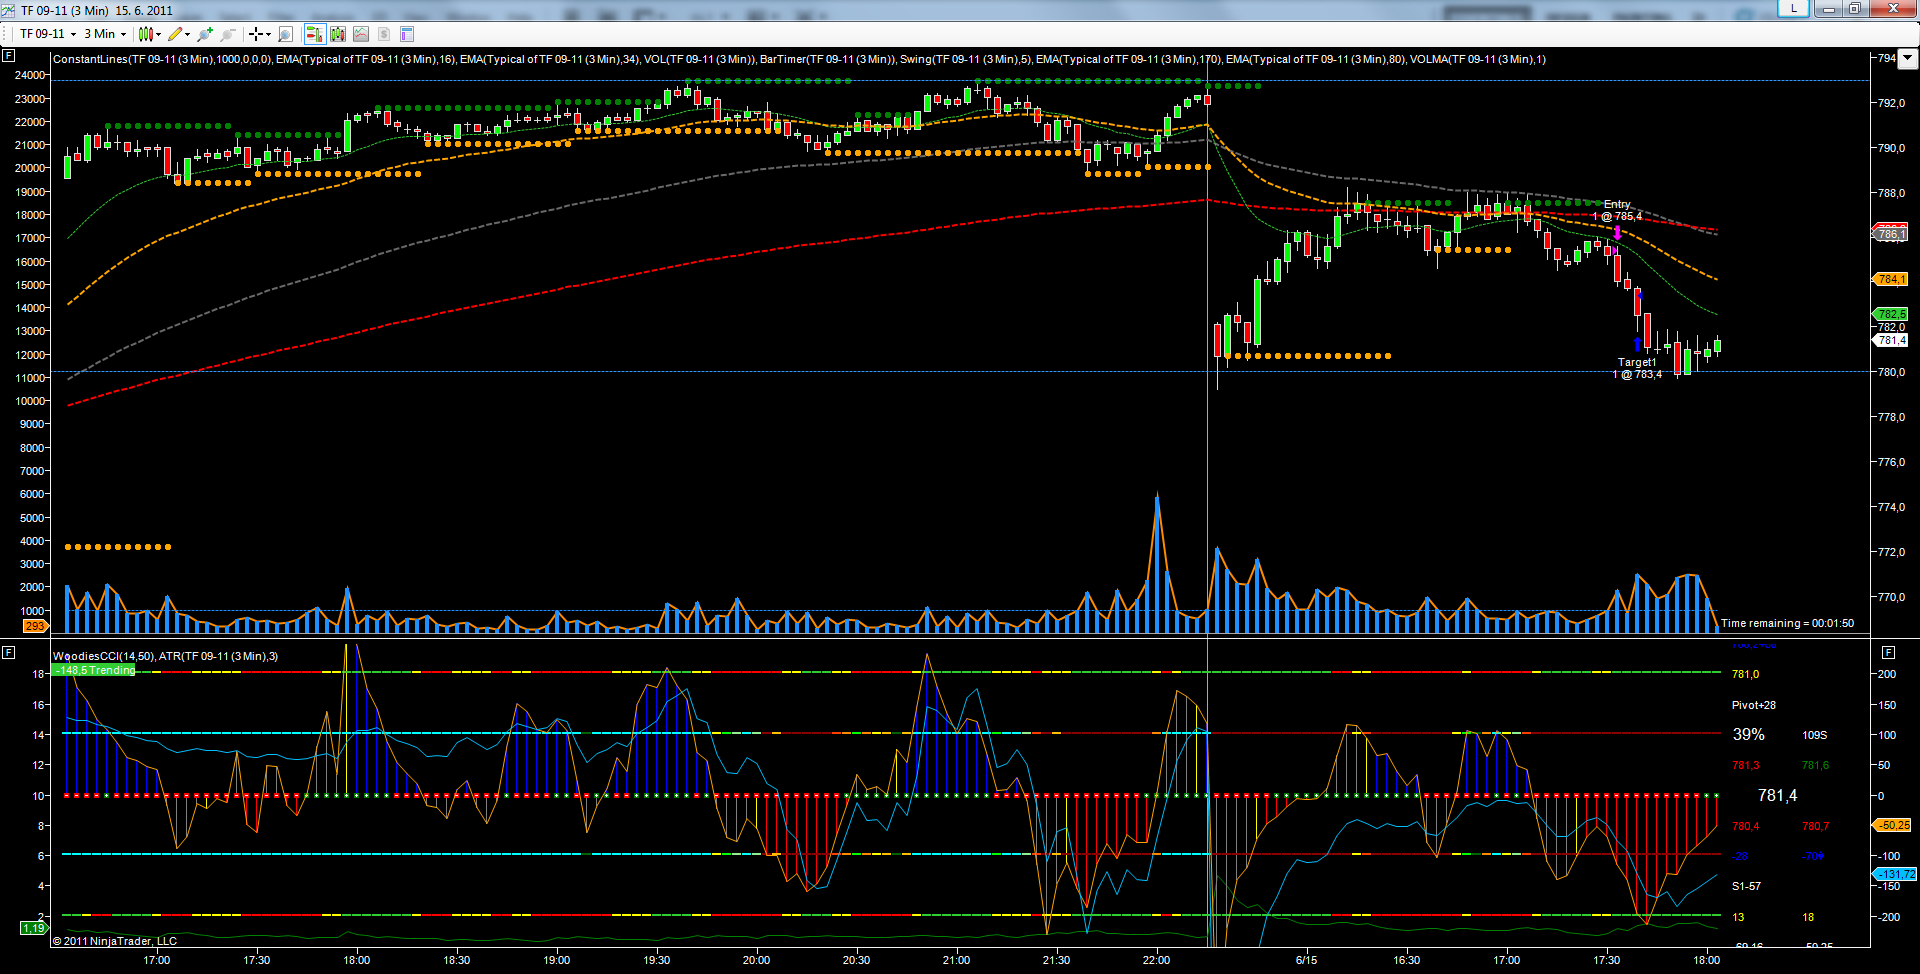Click the greyed-out strategies dollar icon
The image size is (1920, 974).
384,34
